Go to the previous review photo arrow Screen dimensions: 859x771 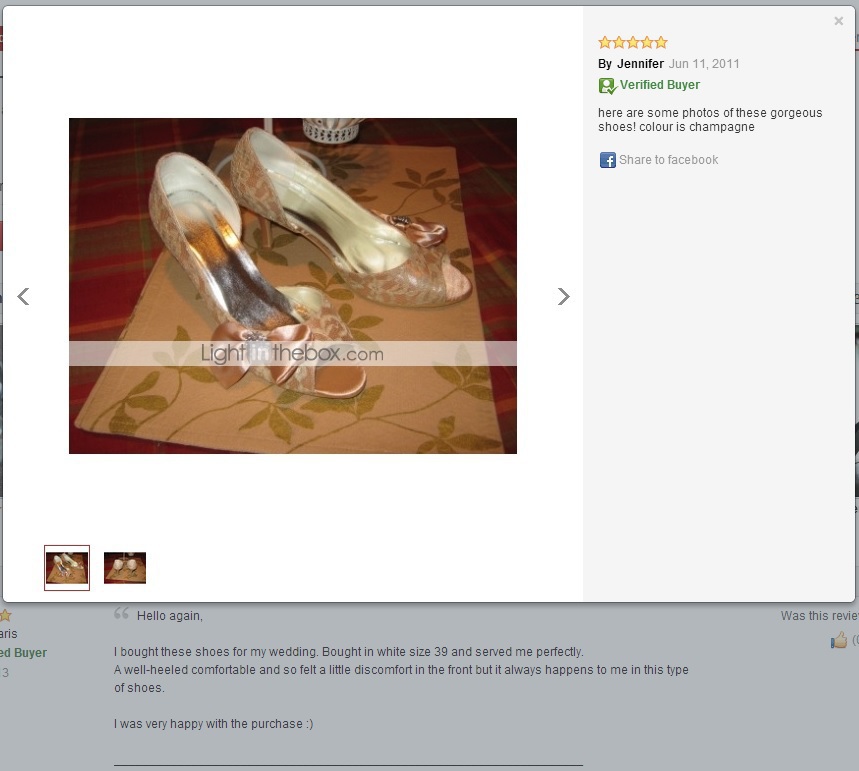point(23,296)
